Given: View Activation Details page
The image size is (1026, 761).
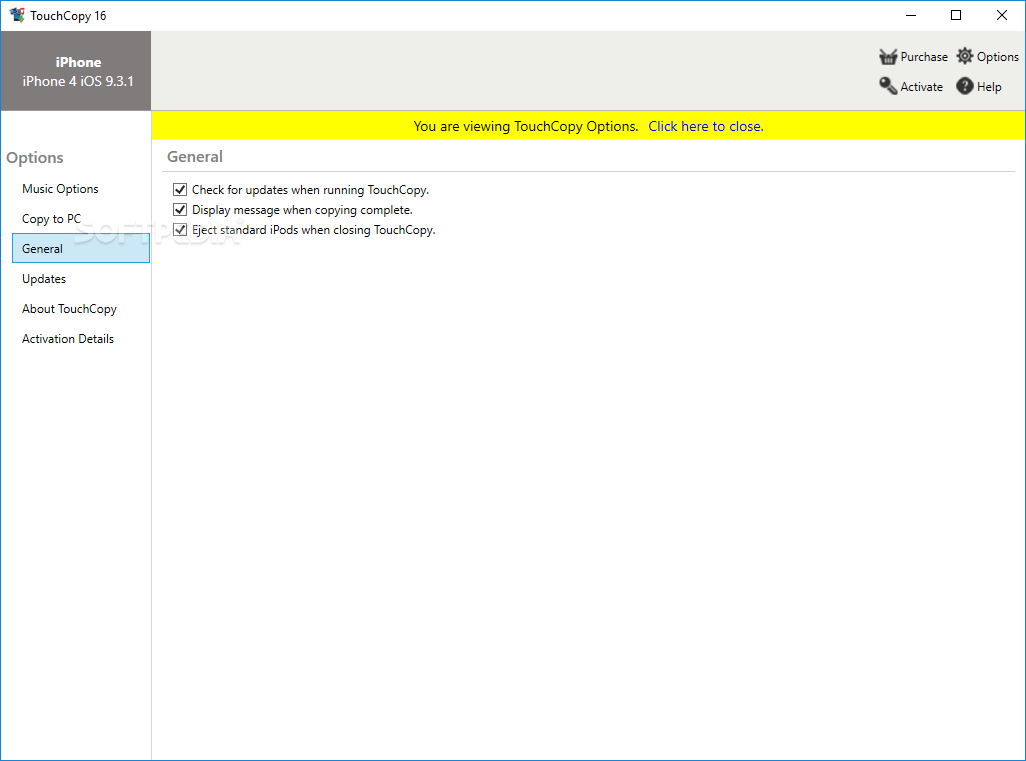Looking at the screenshot, I should [80, 339].
